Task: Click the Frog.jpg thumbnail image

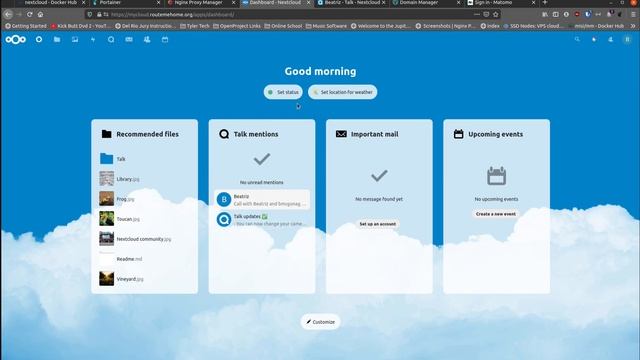Action: 107,199
